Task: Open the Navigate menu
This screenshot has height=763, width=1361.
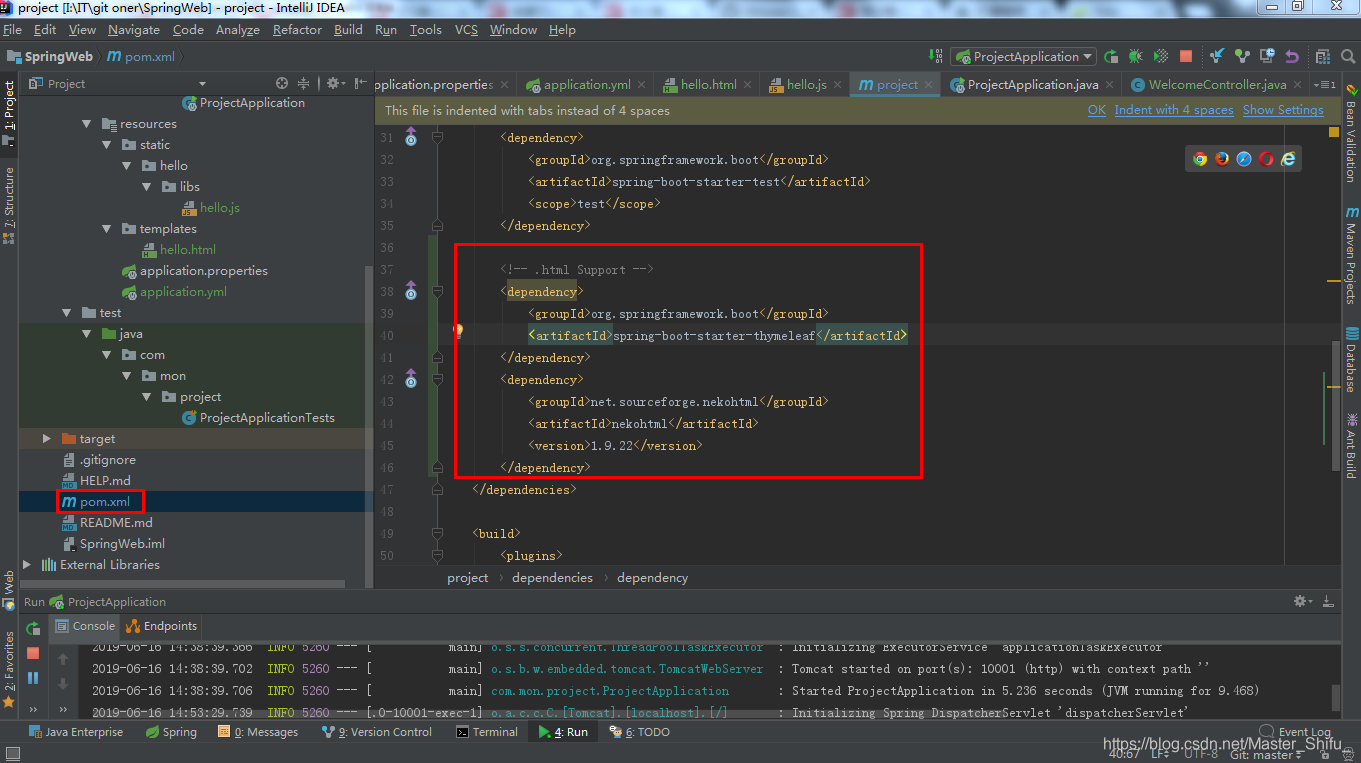Action: click(134, 29)
